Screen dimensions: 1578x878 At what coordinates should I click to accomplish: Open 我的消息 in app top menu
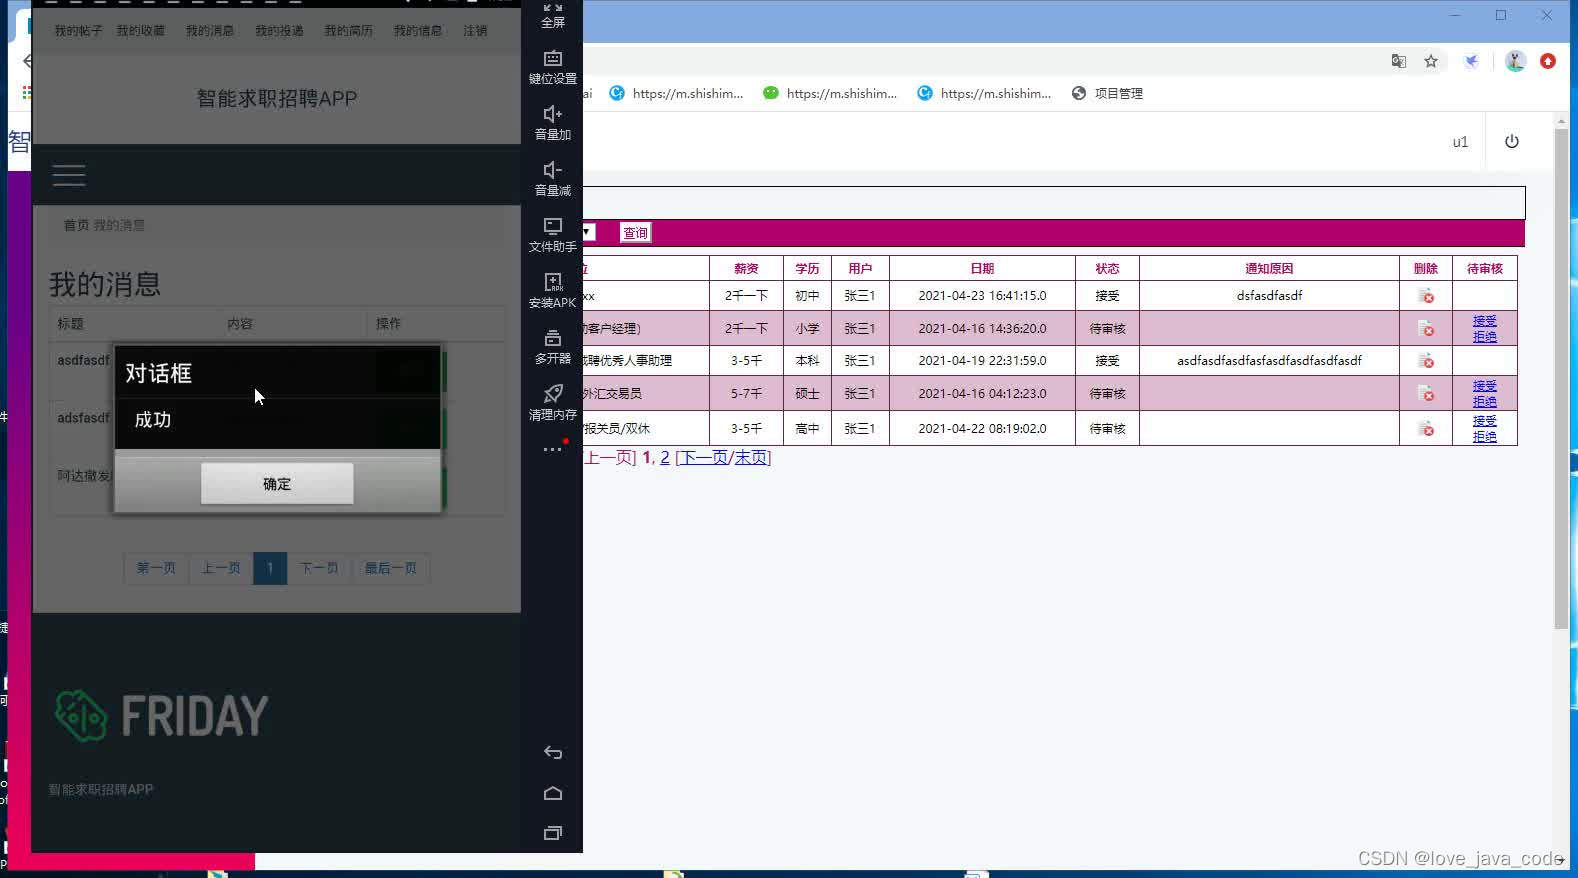(x=209, y=31)
